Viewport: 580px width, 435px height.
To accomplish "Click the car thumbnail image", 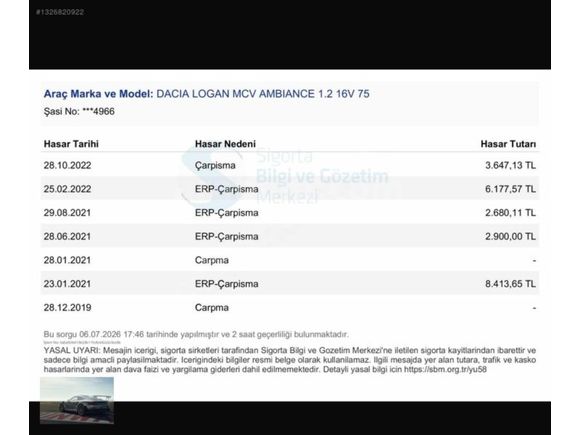I will (x=77, y=401).
